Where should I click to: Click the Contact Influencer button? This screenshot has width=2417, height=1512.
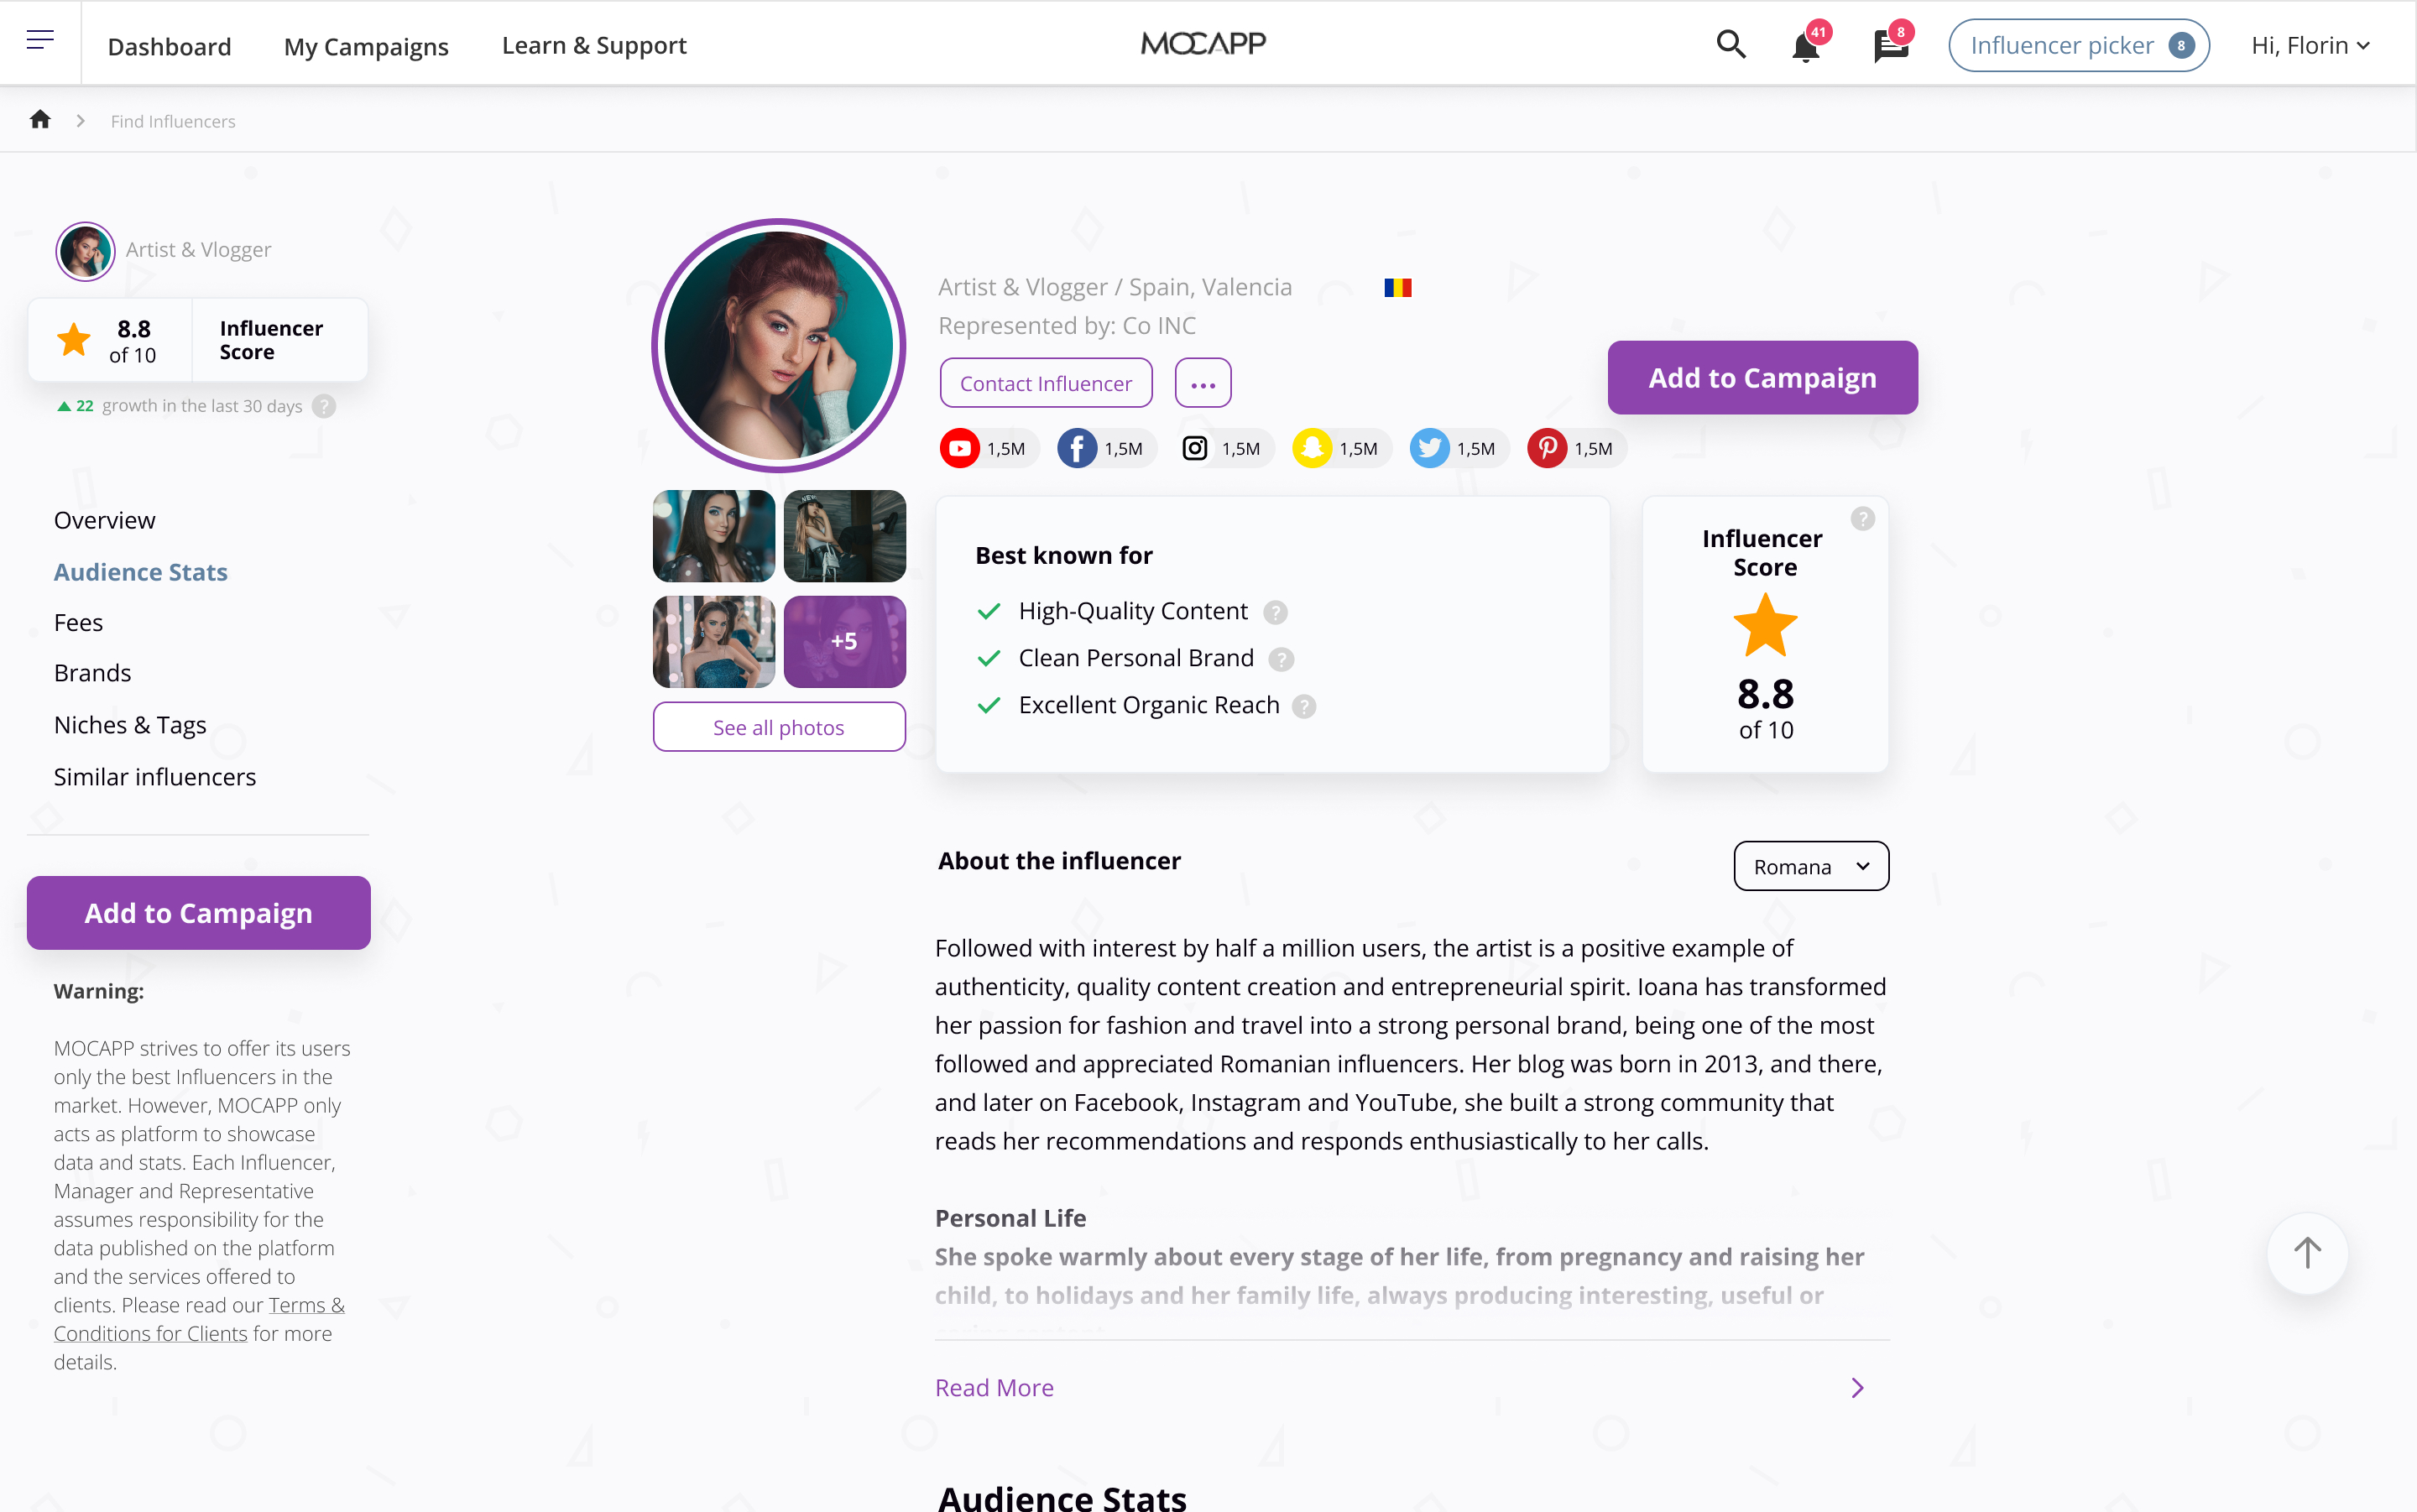pyautogui.click(x=1048, y=383)
